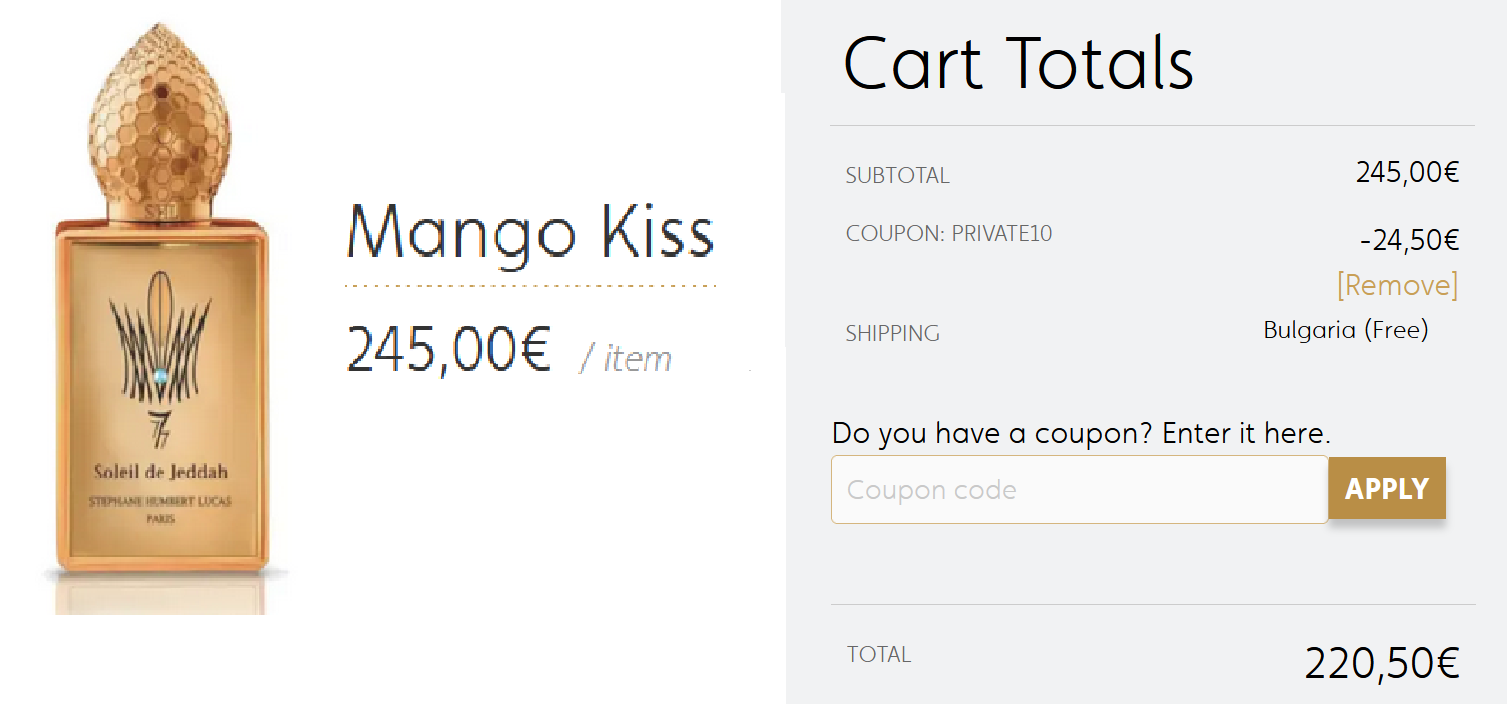Click the Soleil de Jeddah bottle label text
Screen dimensions: 1507x704
coord(162,472)
